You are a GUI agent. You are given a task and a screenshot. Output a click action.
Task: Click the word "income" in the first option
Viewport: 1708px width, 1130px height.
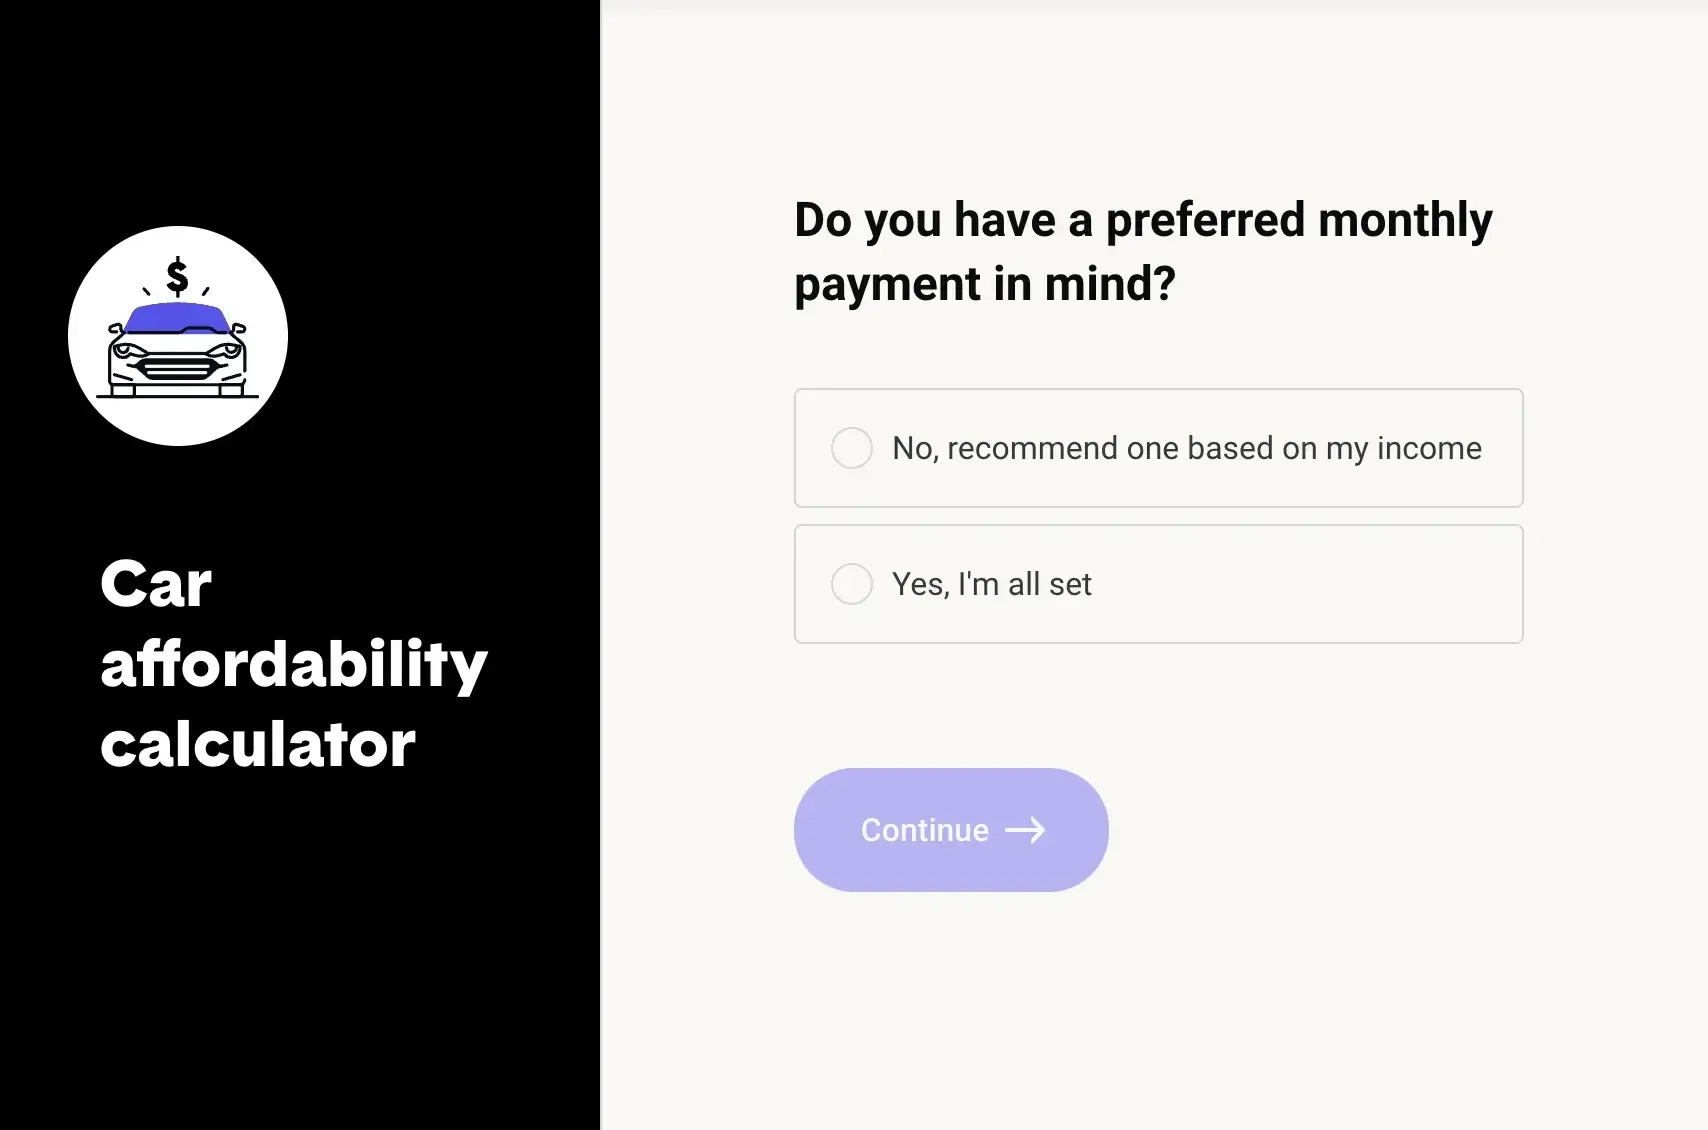click(x=1429, y=448)
